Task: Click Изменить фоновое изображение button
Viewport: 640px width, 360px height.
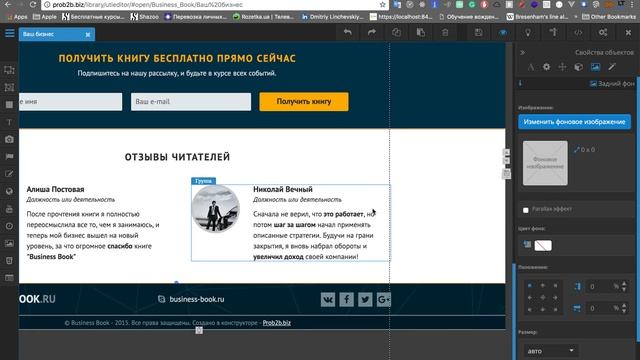Action: (x=574, y=122)
